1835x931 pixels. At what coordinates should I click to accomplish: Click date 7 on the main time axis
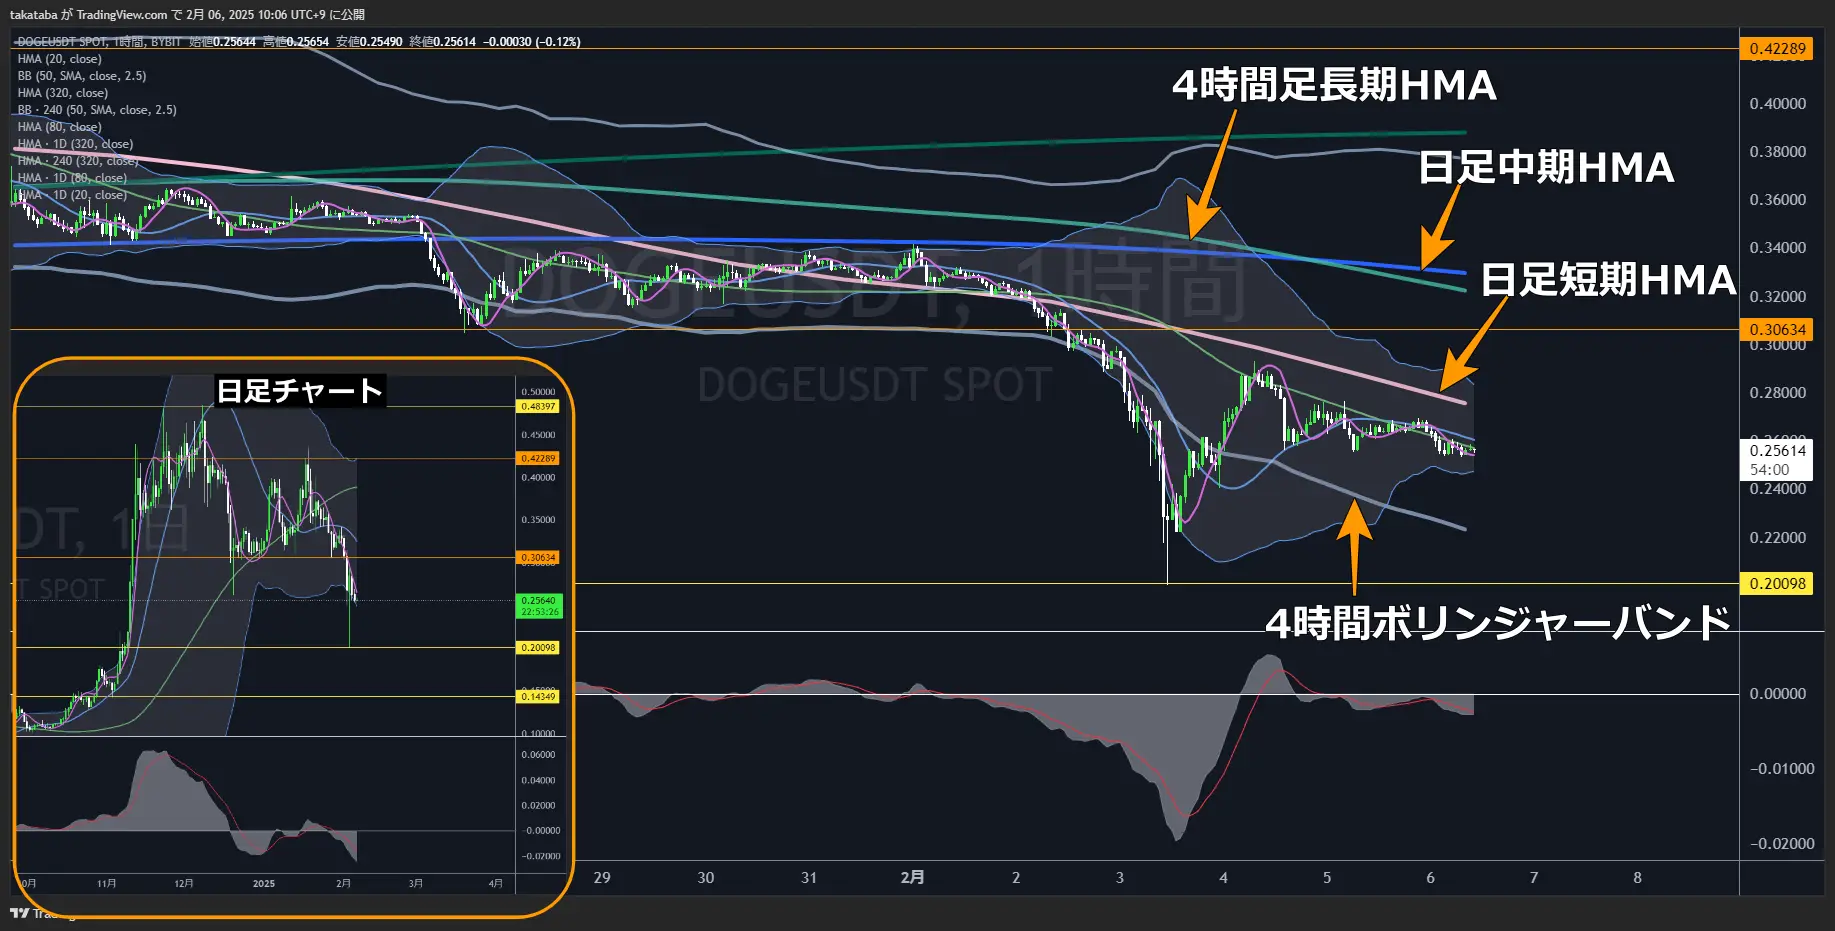pos(1534,878)
